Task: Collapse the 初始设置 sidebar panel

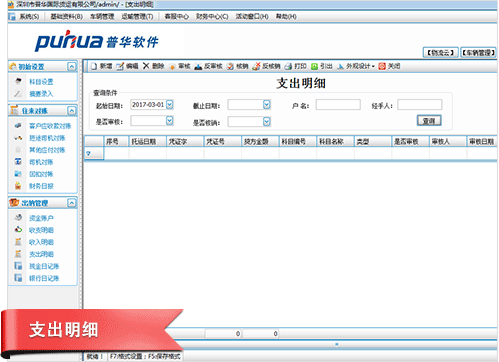Action: point(72,66)
